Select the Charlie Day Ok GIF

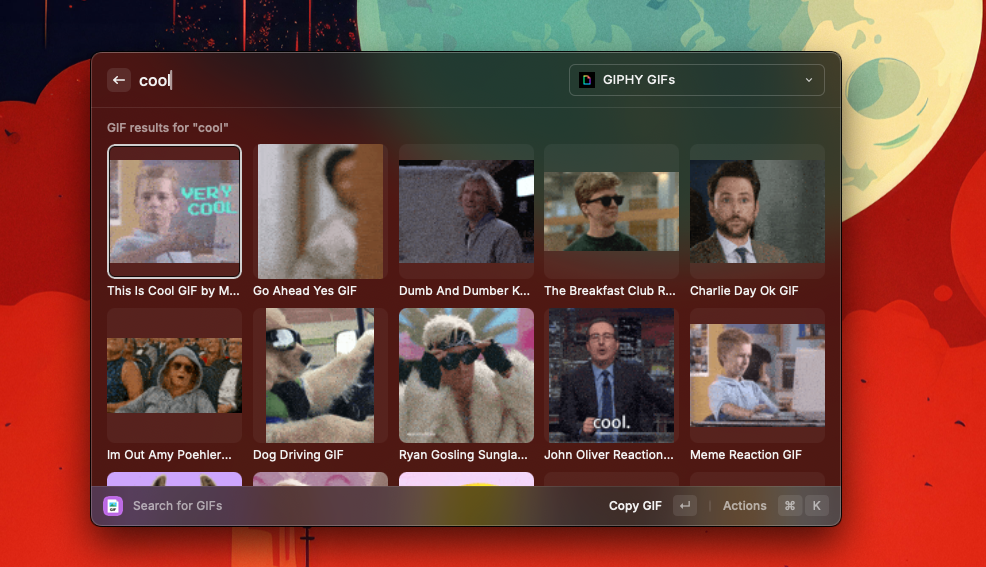757,211
